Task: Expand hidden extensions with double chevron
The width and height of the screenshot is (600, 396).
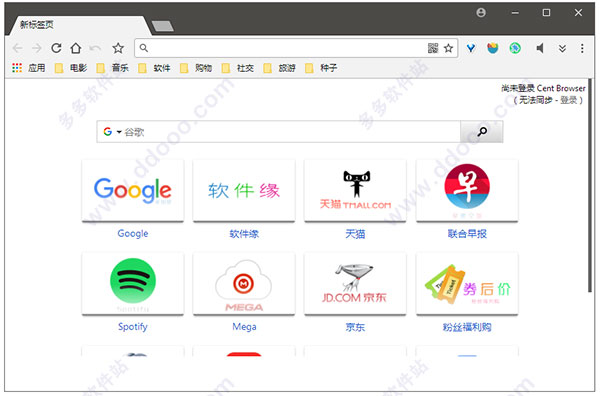Action: pos(562,48)
